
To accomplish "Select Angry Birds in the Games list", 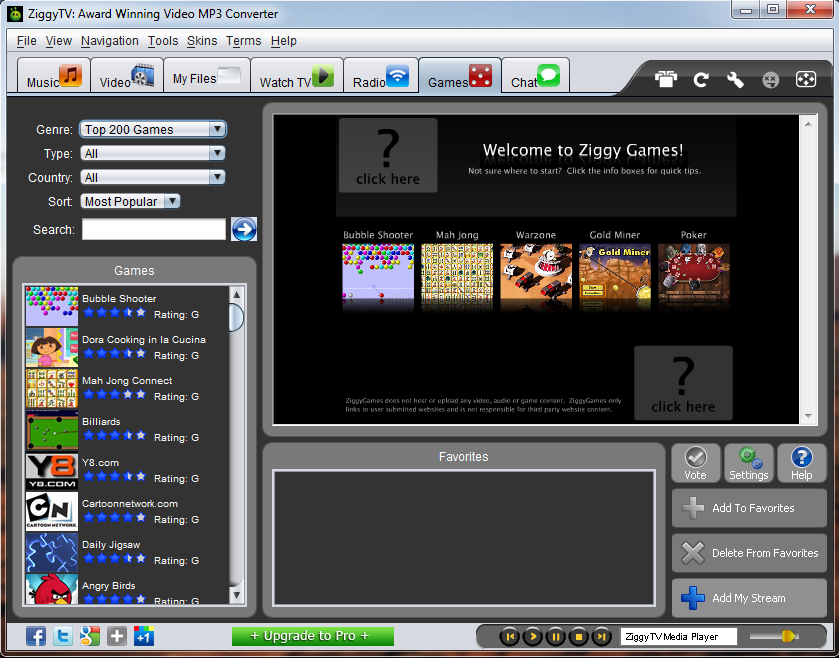I will [127, 589].
